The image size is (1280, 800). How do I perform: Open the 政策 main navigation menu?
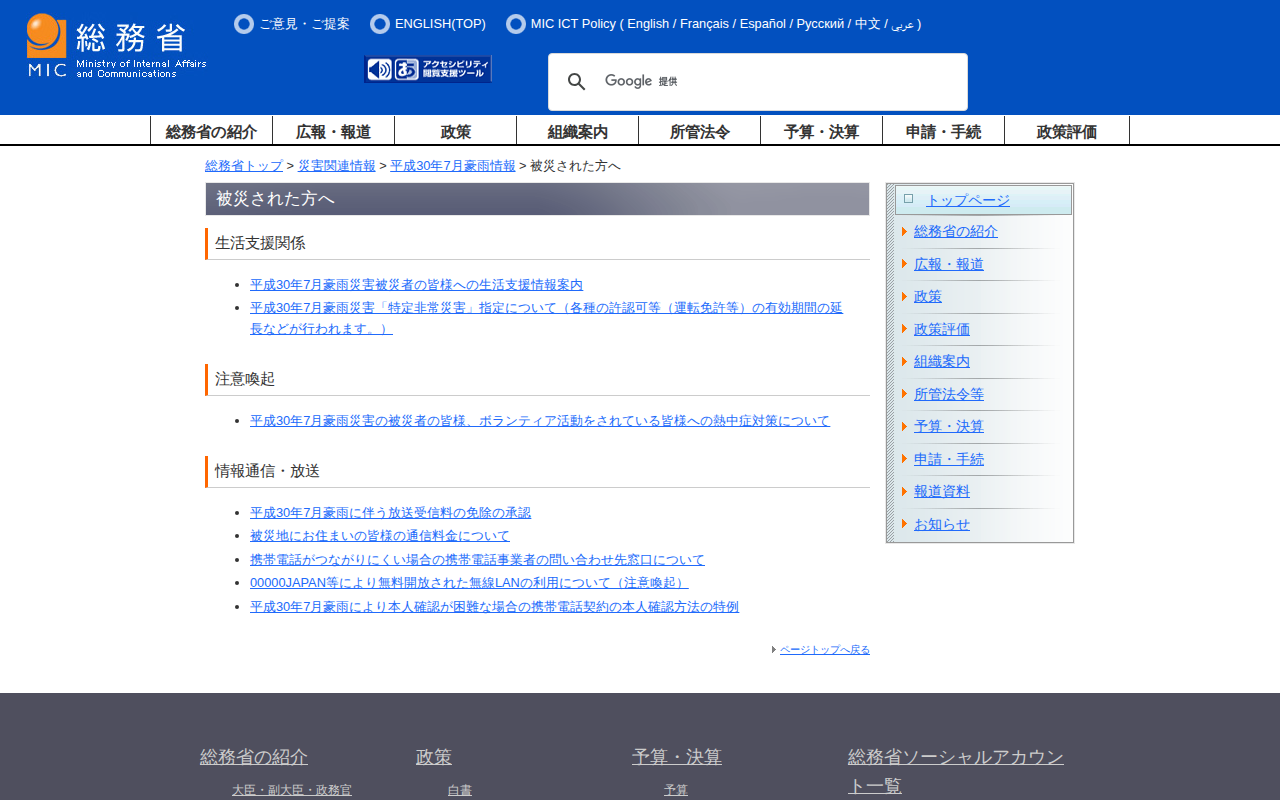(x=455, y=131)
